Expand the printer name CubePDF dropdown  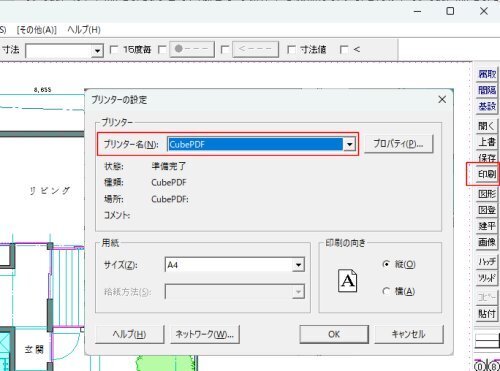point(349,144)
